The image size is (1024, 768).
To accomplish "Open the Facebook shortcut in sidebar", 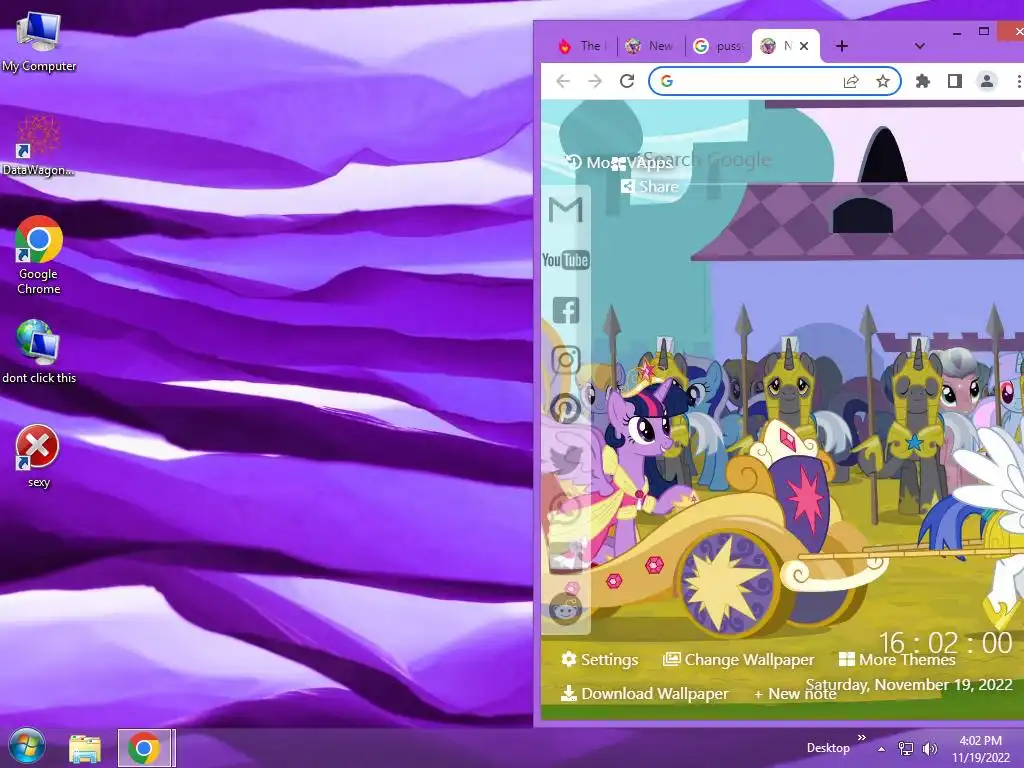I will click(x=566, y=310).
